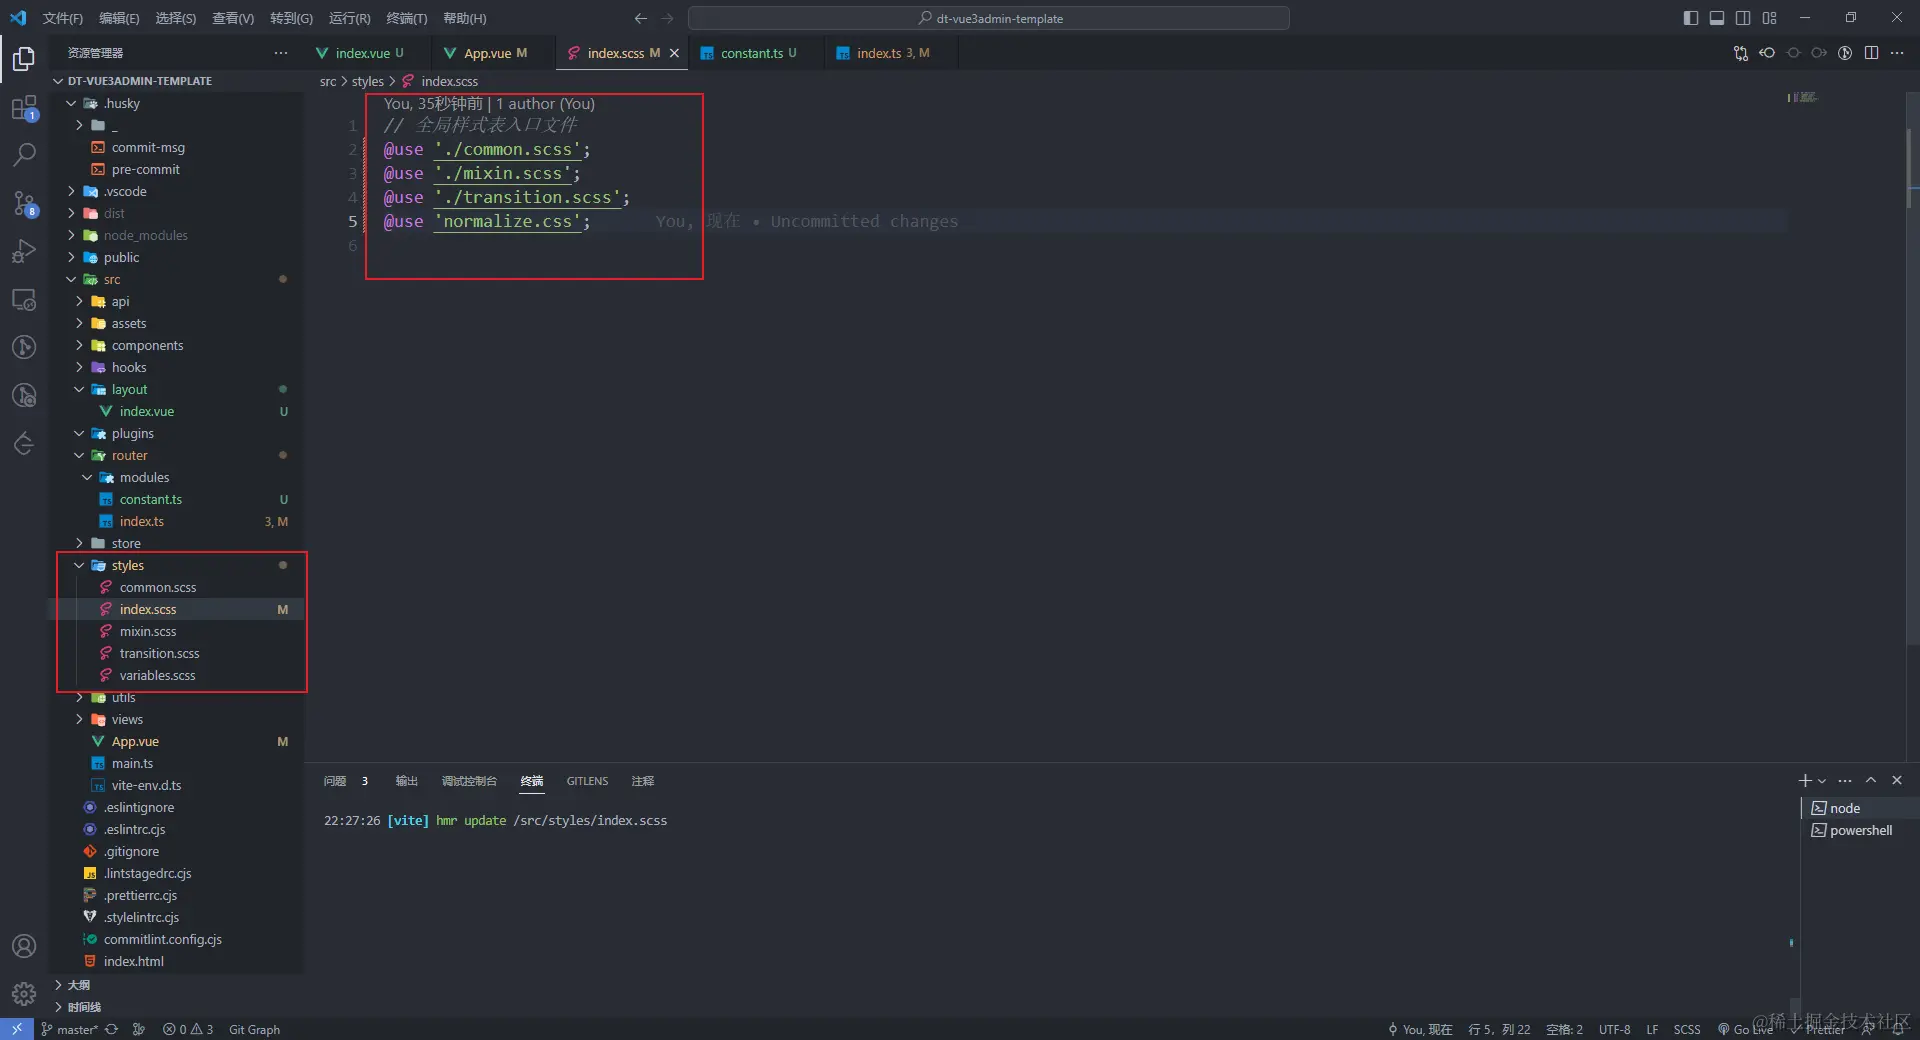Click the UTF-8 encoding indicator

pyautogui.click(x=1614, y=1029)
